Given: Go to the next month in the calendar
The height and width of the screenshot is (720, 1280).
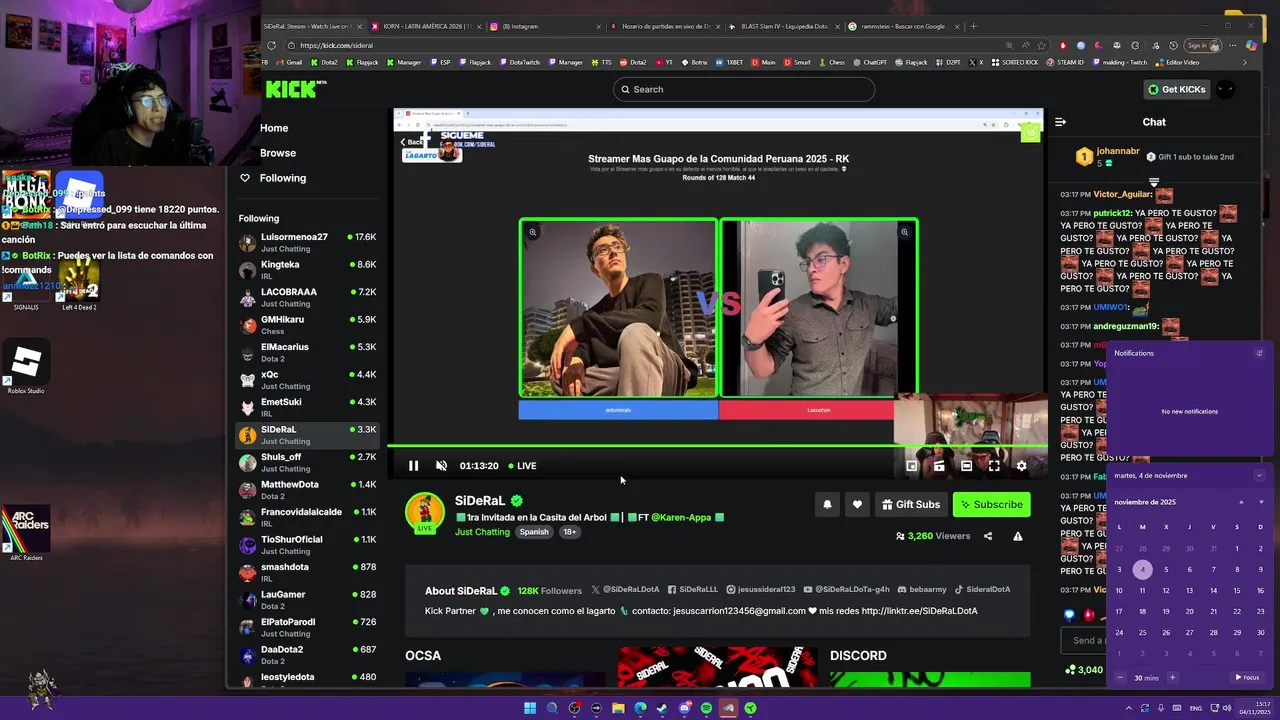Looking at the screenshot, I should click(1260, 502).
